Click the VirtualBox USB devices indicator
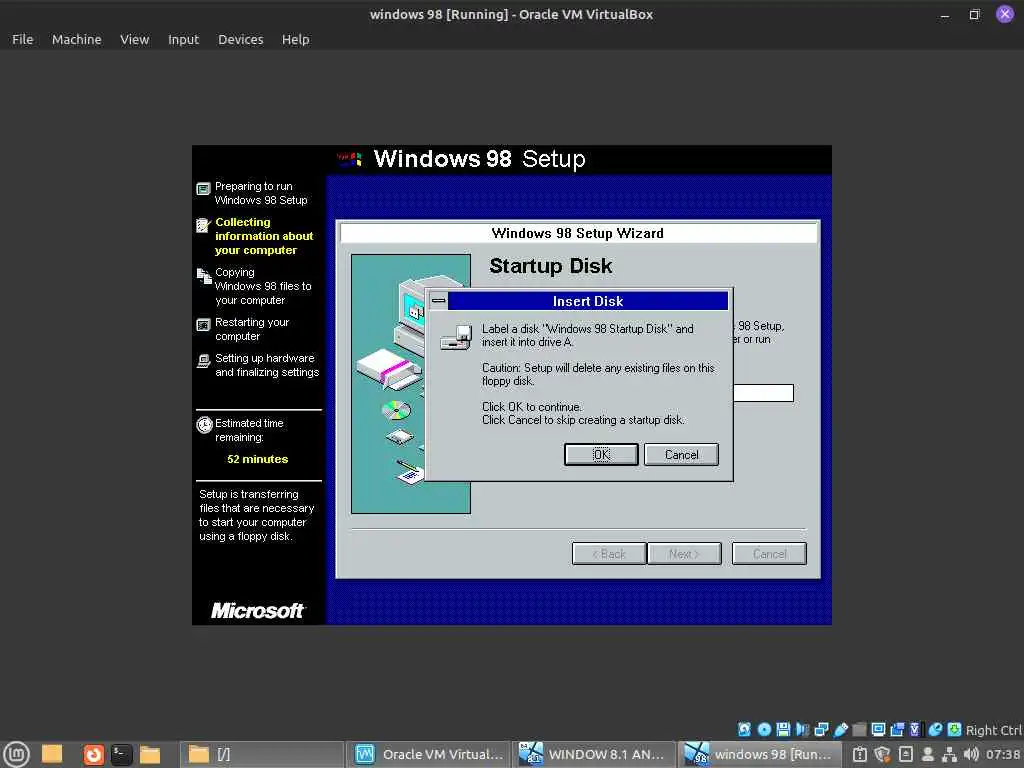This screenshot has height=768, width=1024. 840,729
